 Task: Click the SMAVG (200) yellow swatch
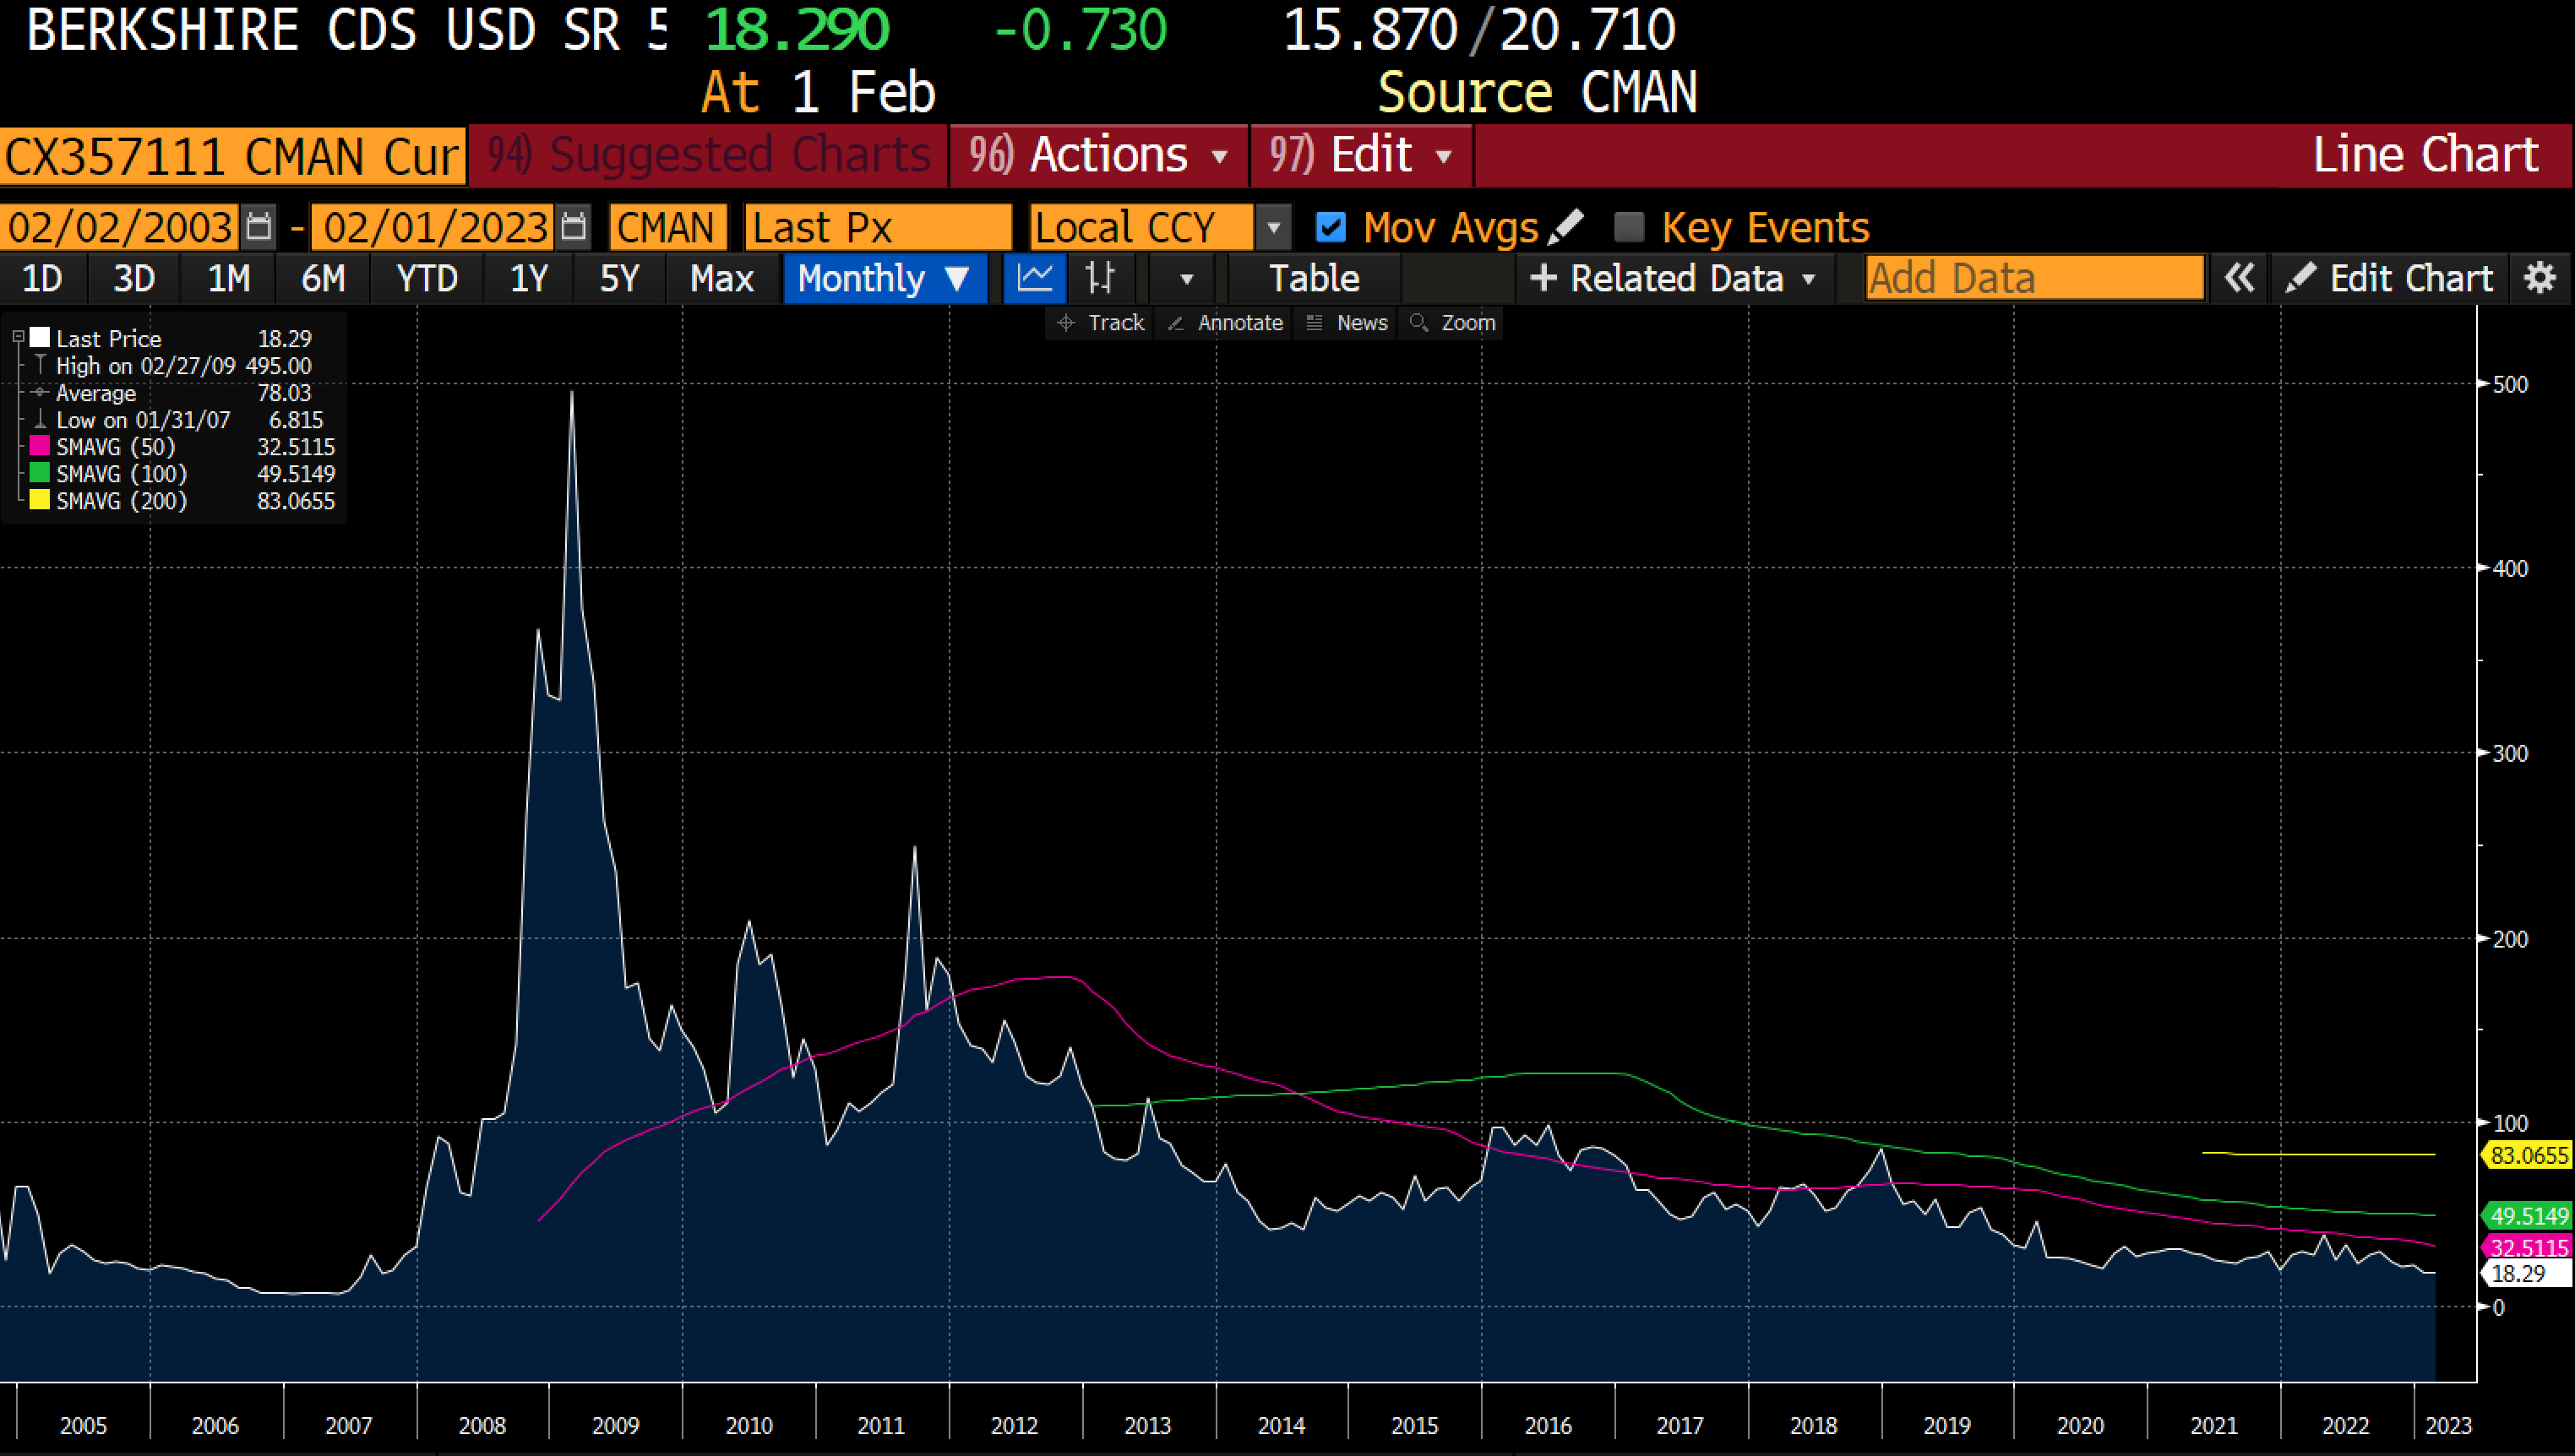pyautogui.click(x=40, y=500)
